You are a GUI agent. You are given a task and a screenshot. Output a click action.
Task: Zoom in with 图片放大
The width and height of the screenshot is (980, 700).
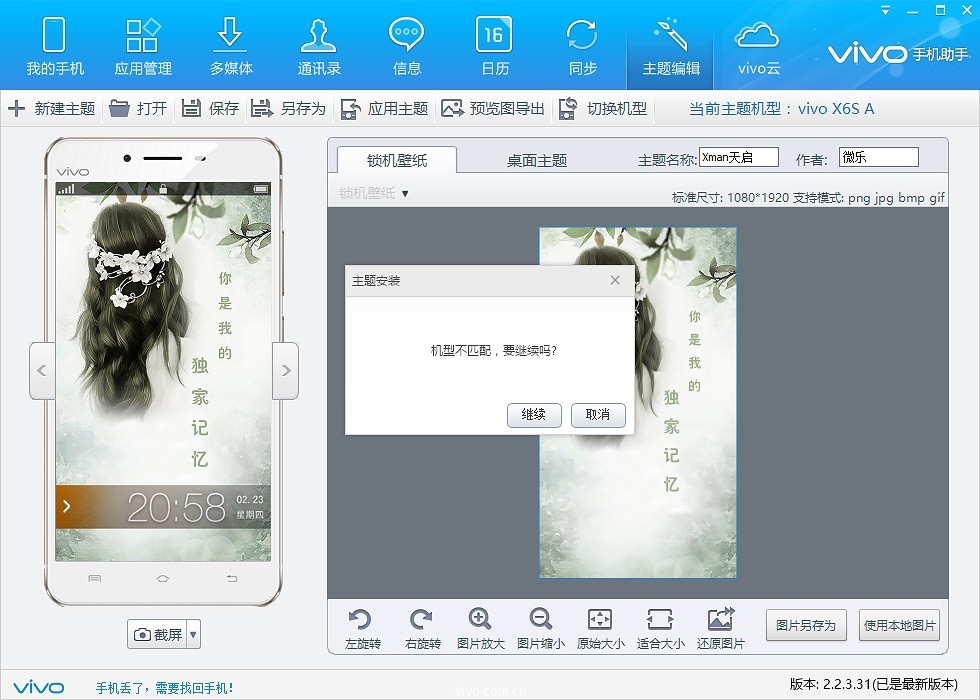[x=481, y=628]
